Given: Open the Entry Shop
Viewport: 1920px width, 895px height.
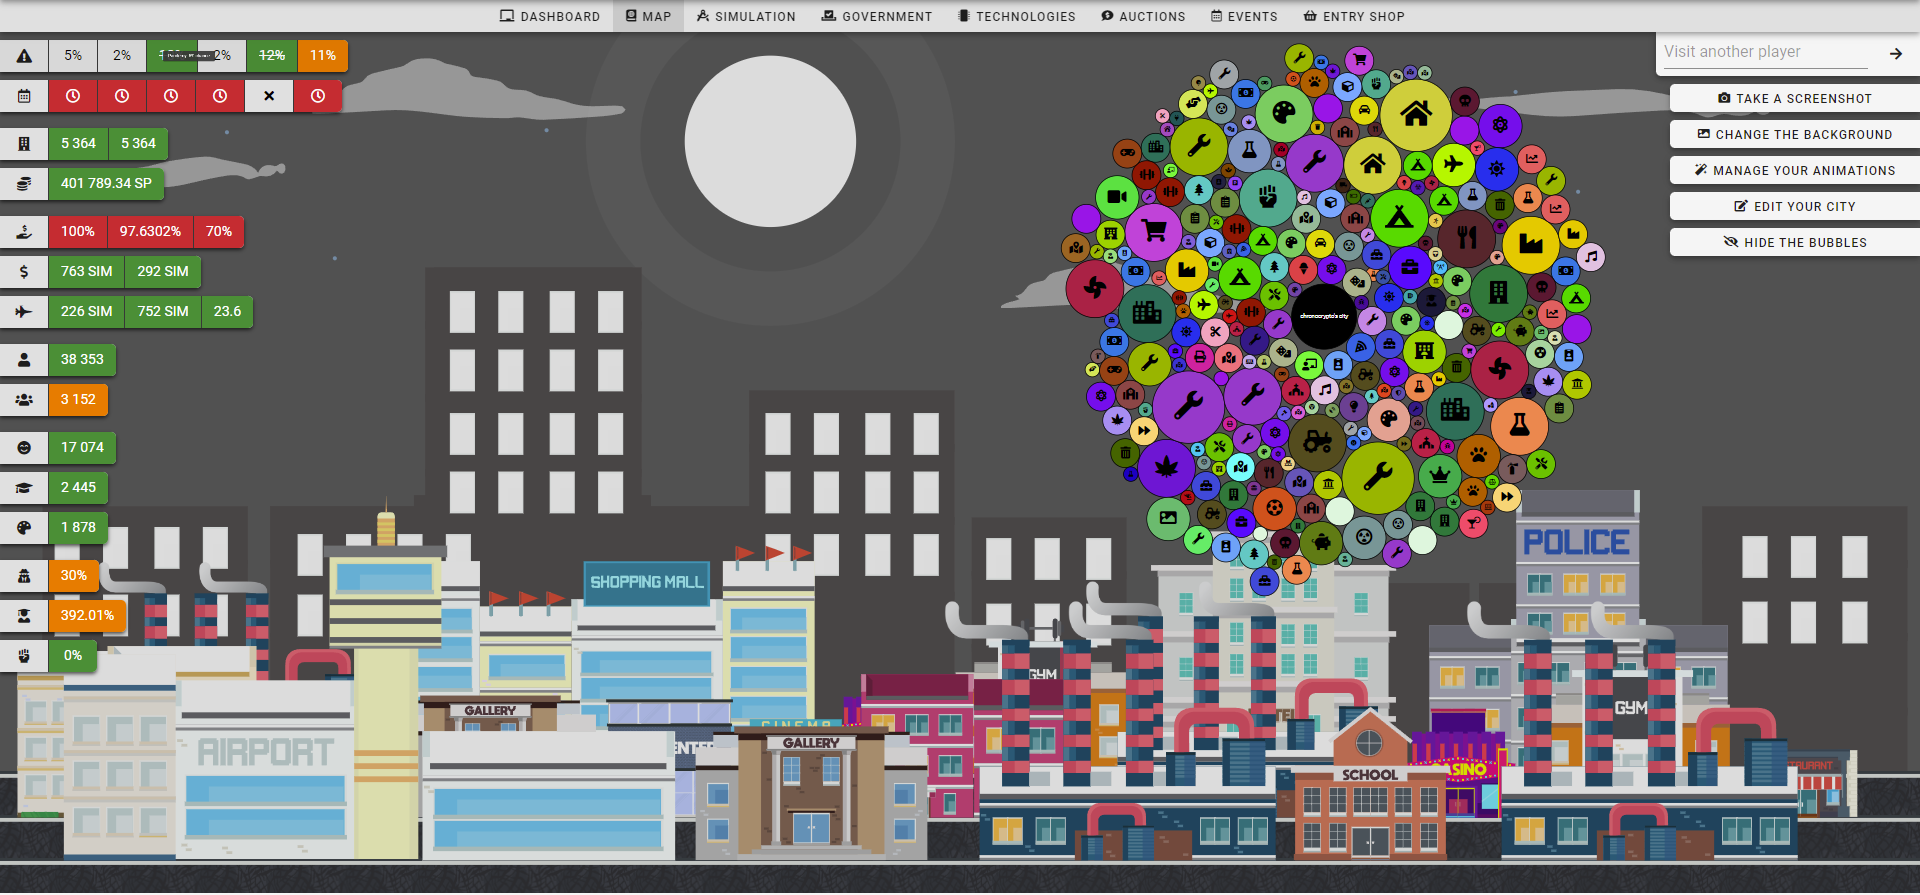Looking at the screenshot, I should 1354,16.
